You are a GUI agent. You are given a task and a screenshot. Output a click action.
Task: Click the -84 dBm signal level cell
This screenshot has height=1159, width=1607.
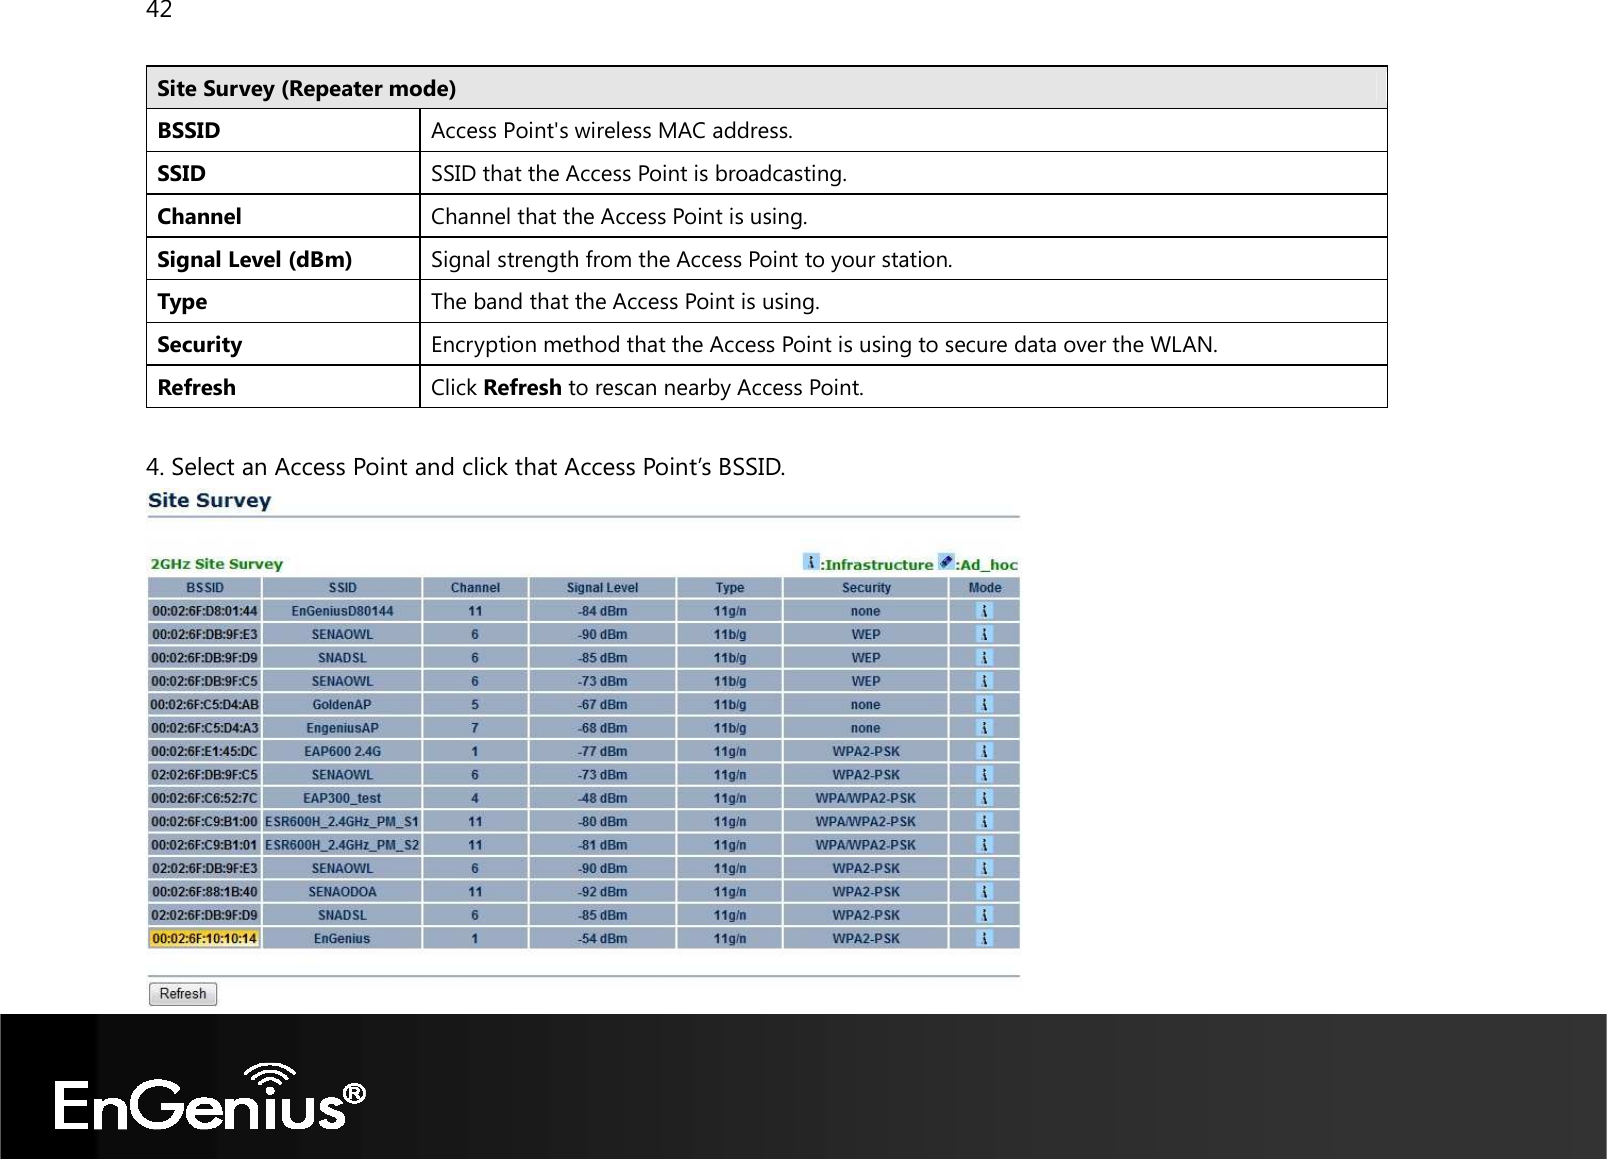(x=602, y=611)
